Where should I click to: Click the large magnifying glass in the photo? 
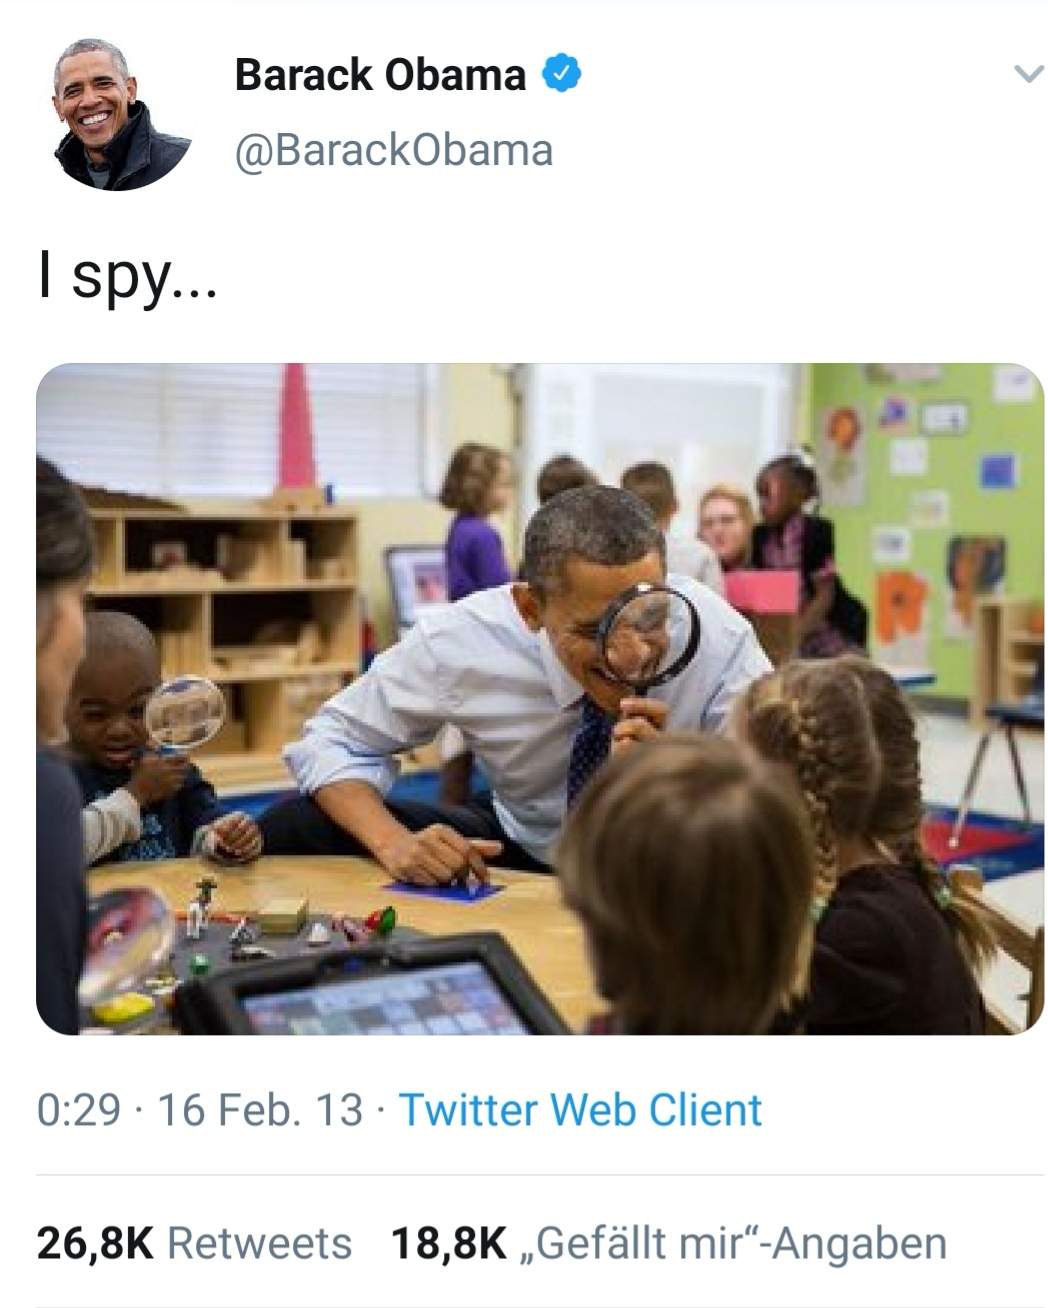(x=647, y=637)
